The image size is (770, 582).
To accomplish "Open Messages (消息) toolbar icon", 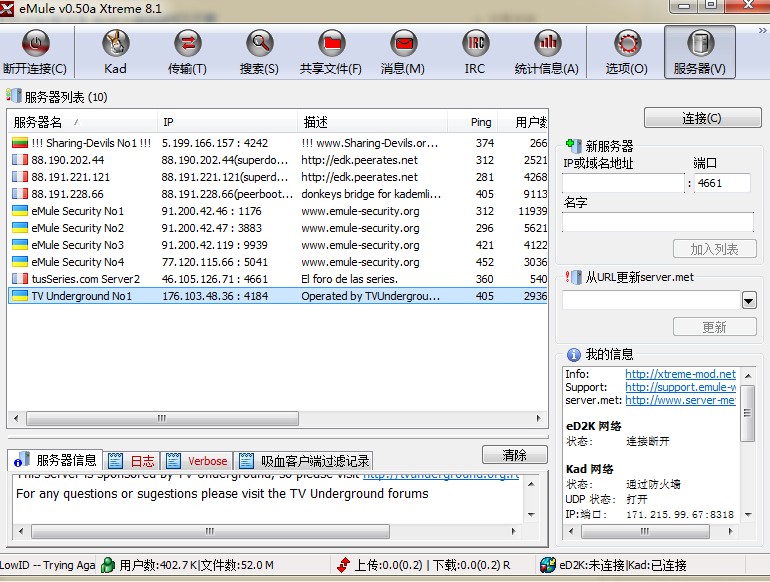I will click(x=404, y=43).
